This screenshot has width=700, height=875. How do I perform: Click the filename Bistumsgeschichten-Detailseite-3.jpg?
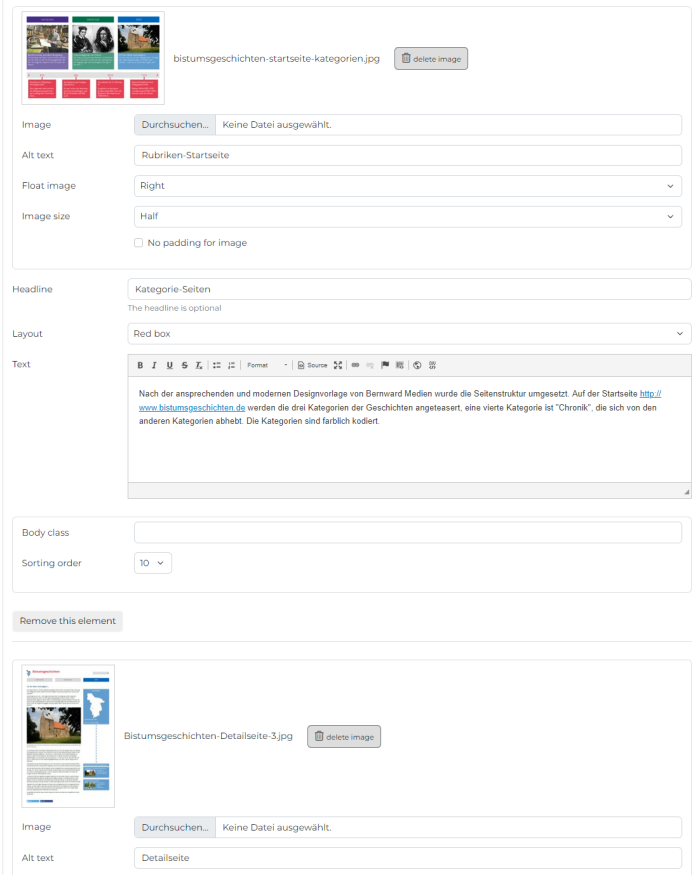click(x=208, y=736)
